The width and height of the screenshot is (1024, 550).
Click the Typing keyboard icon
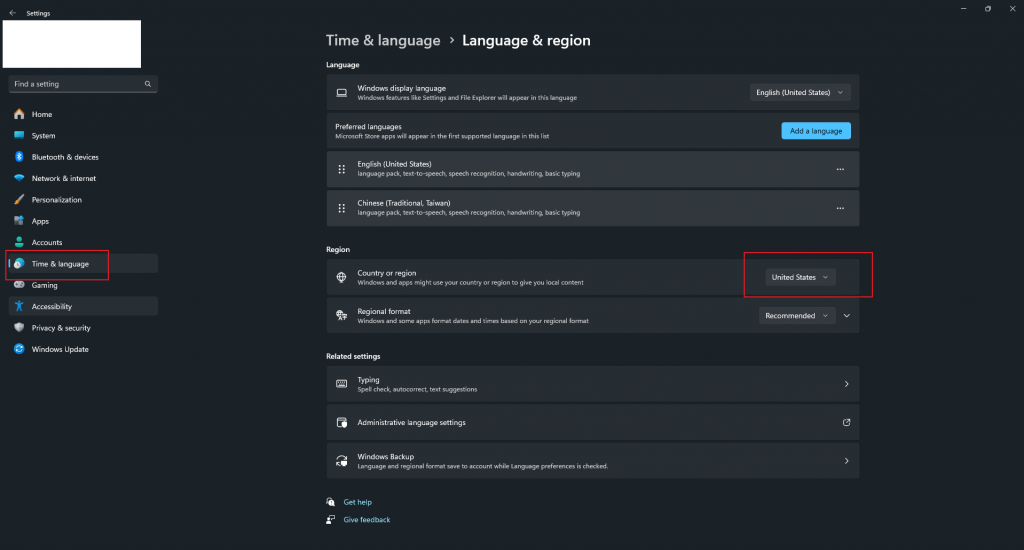coord(342,384)
